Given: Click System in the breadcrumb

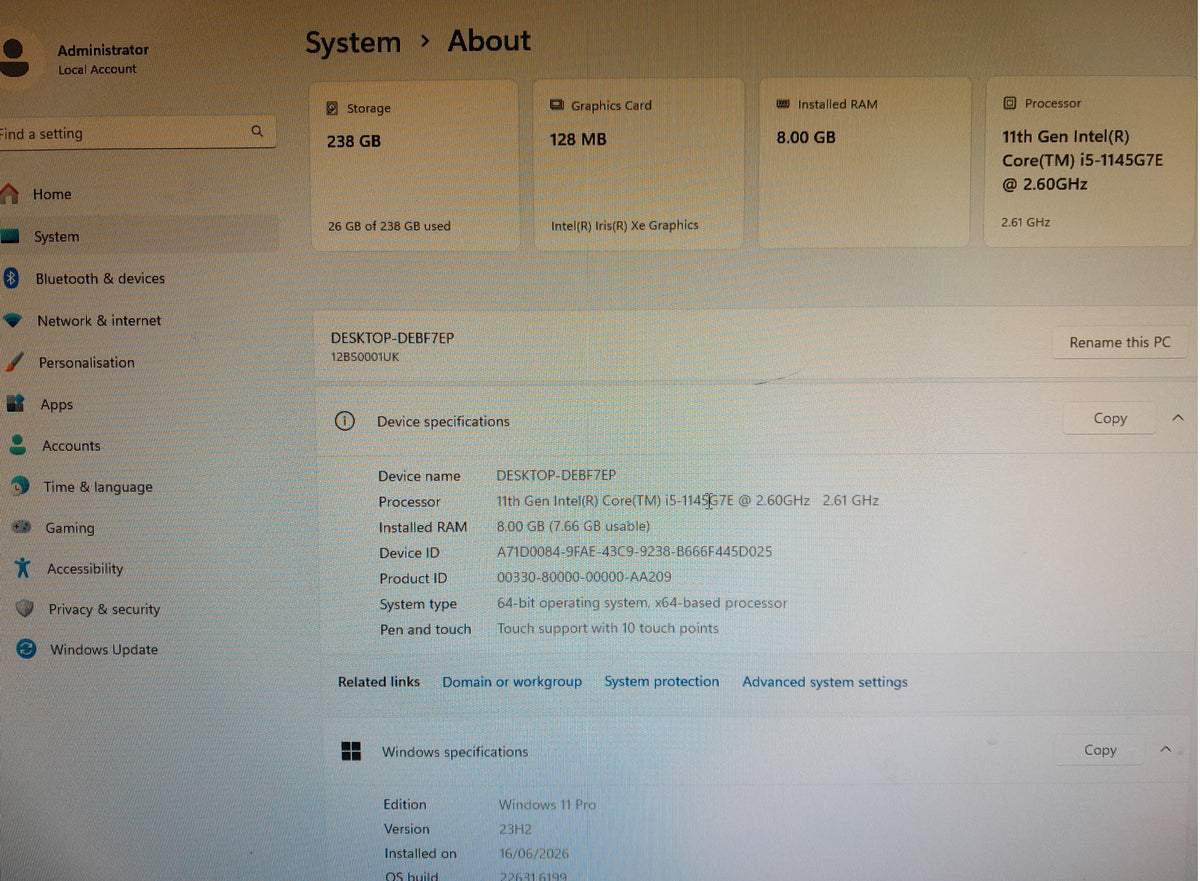Looking at the screenshot, I should pyautogui.click(x=353, y=43).
